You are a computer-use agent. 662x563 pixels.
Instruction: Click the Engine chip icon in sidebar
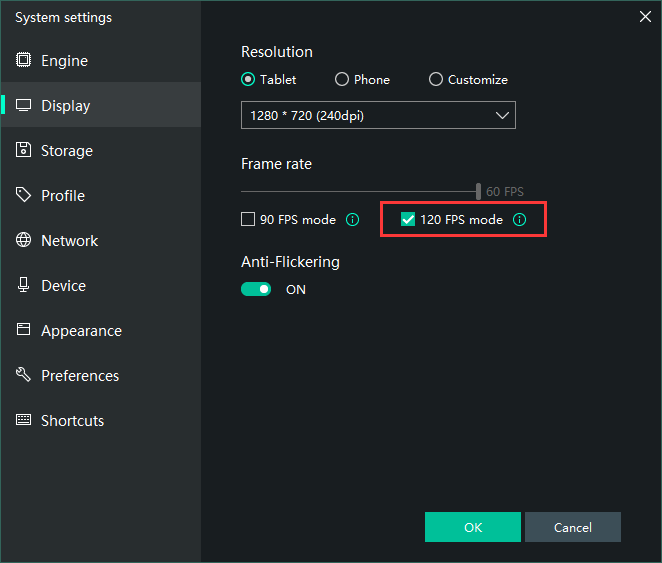23,61
